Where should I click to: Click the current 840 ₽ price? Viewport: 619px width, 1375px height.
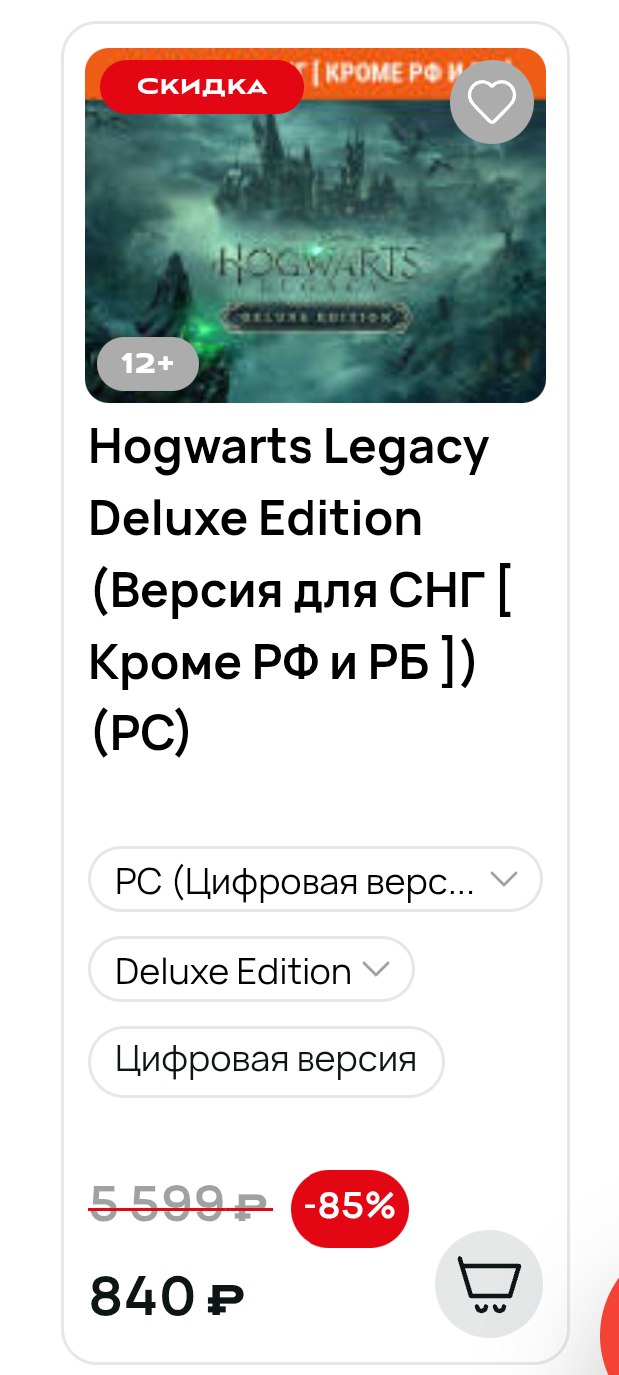click(x=167, y=1298)
